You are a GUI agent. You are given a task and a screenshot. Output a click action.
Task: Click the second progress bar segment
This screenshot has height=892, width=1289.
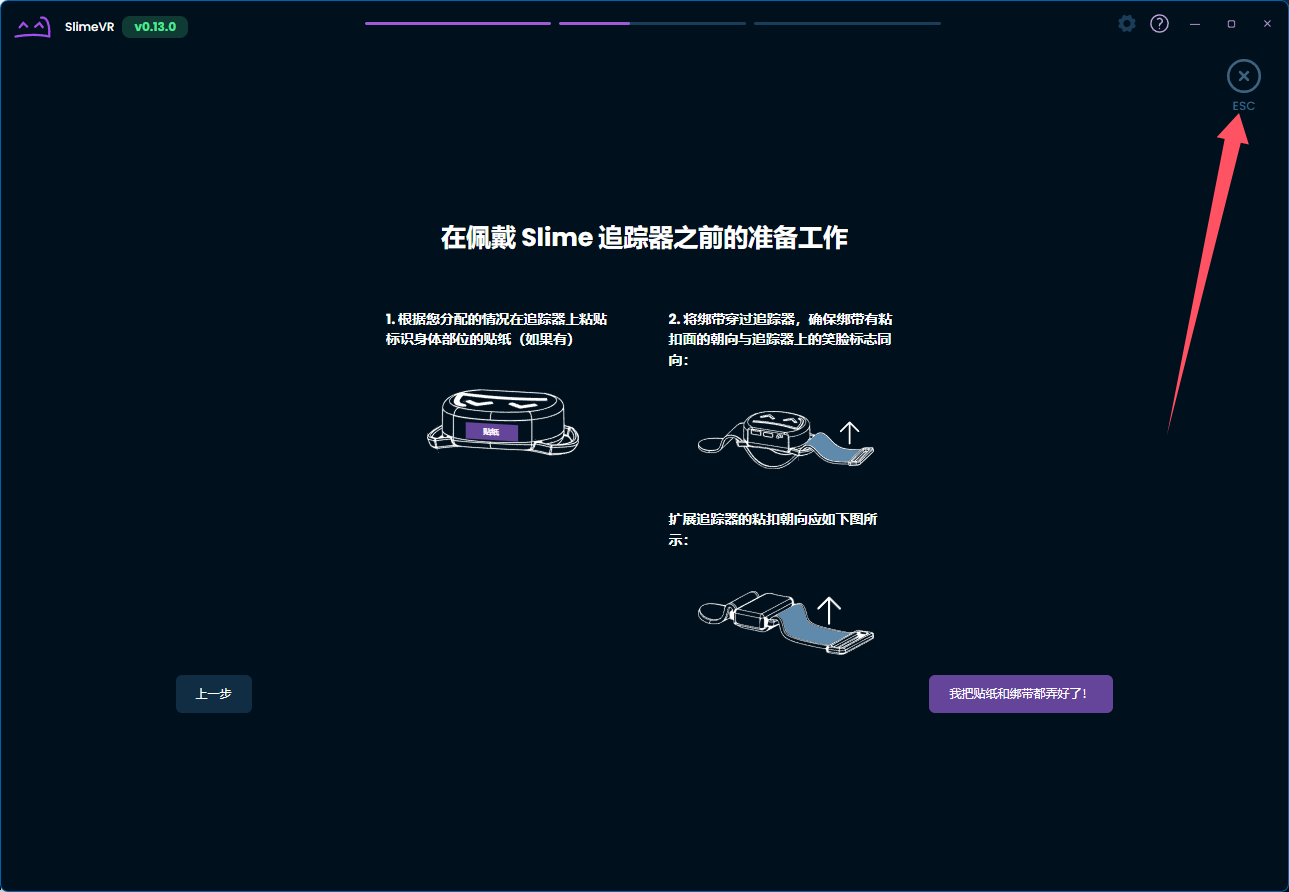(x=652, y=23)
